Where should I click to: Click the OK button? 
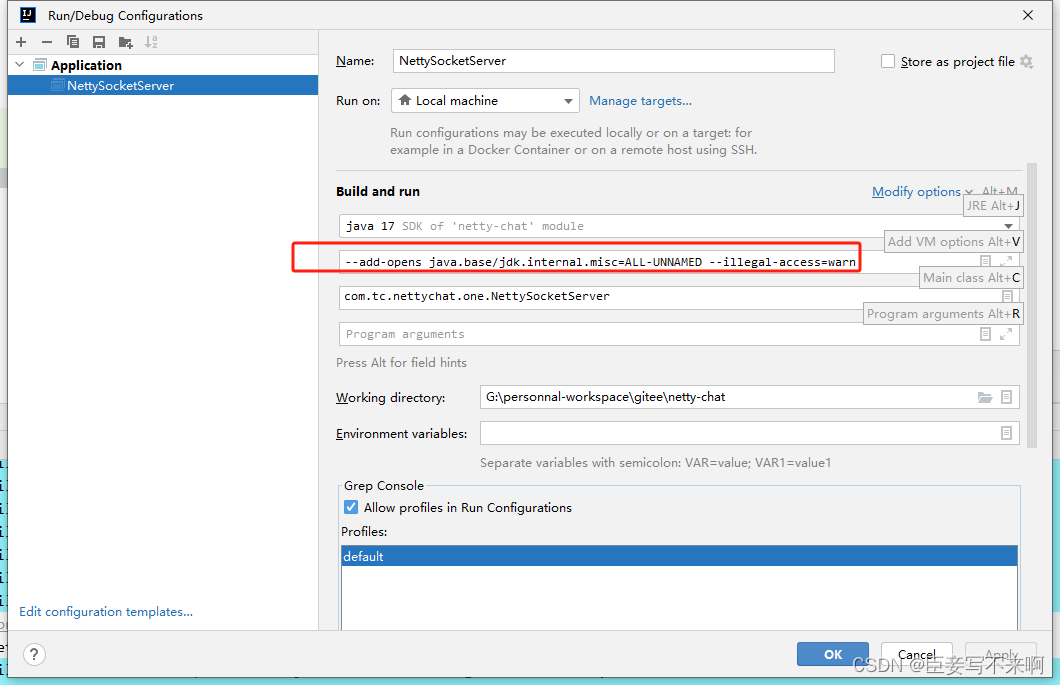(832, 654)
